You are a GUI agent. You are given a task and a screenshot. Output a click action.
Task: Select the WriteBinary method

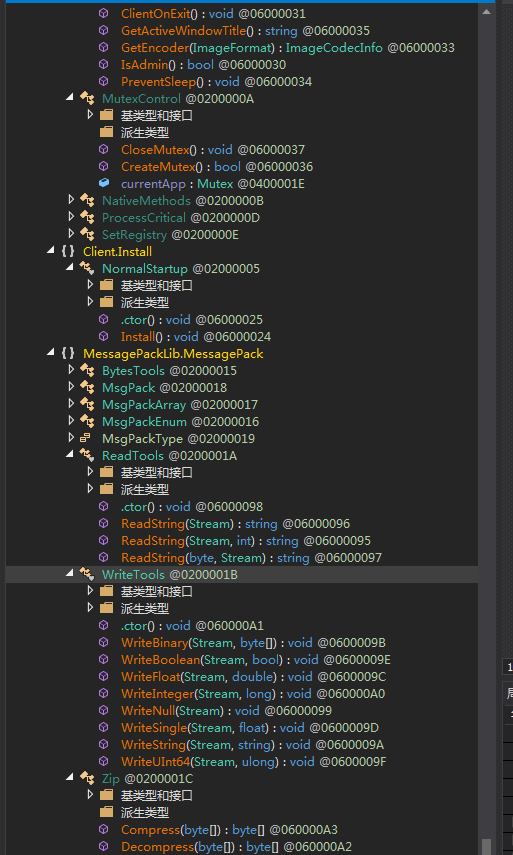[x=254, y=642]
